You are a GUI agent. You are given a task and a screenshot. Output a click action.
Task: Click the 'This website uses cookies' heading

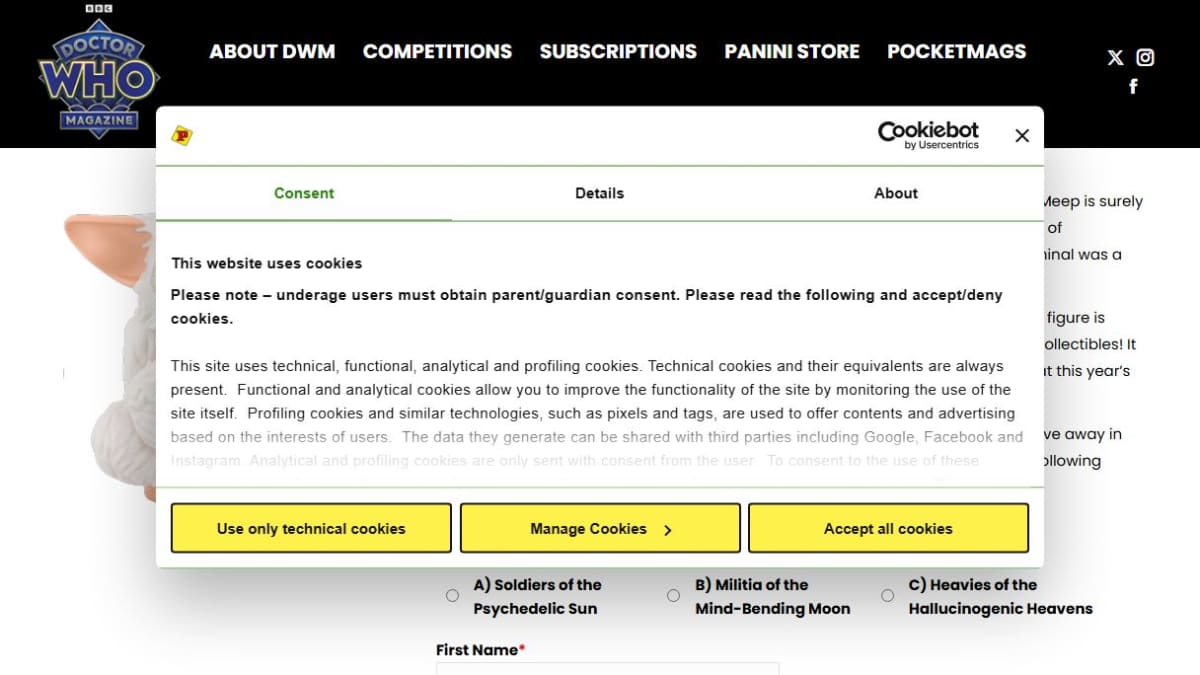(266, 264)
